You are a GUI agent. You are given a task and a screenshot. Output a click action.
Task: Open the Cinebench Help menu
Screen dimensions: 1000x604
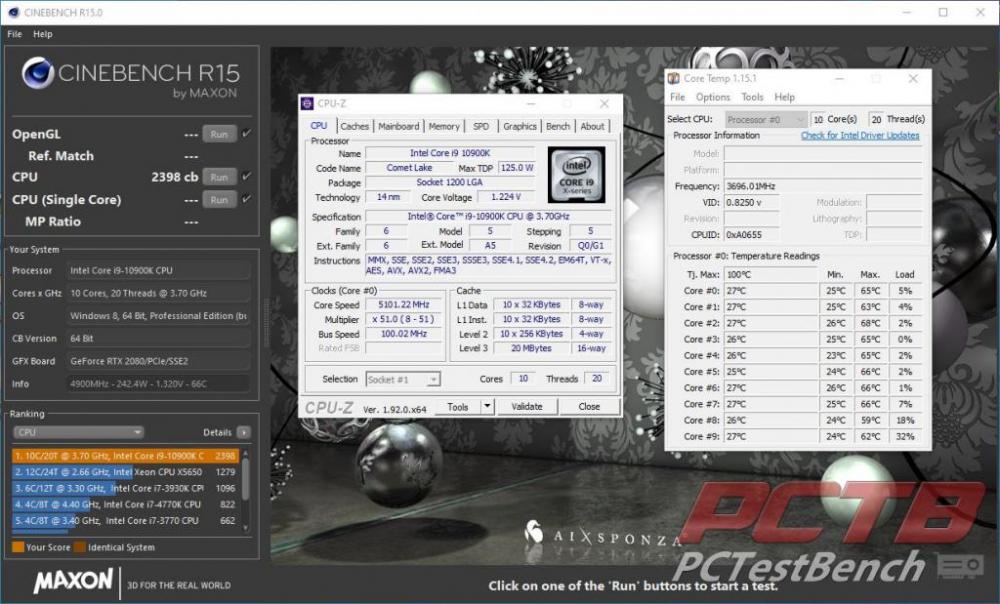43,34
